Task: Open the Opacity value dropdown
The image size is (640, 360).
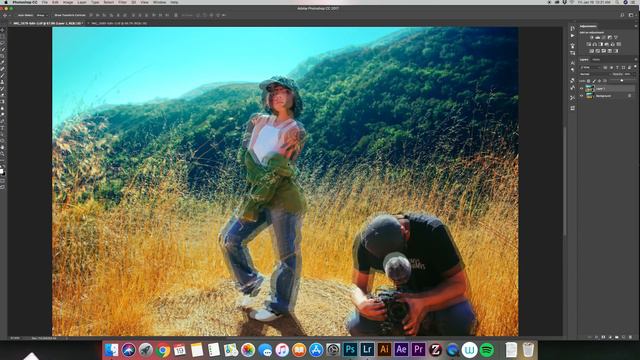Action: [634, 74]
